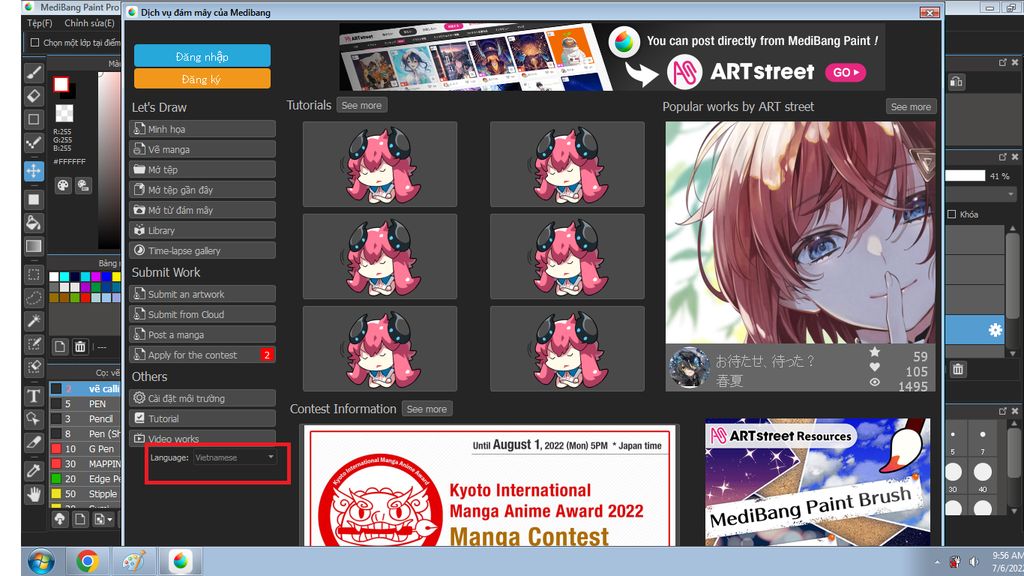This screenshot has height=576, width=1024.
Task: Toggle the Chọn một lớp tại điểm checkbox
Action: (35, 42)
